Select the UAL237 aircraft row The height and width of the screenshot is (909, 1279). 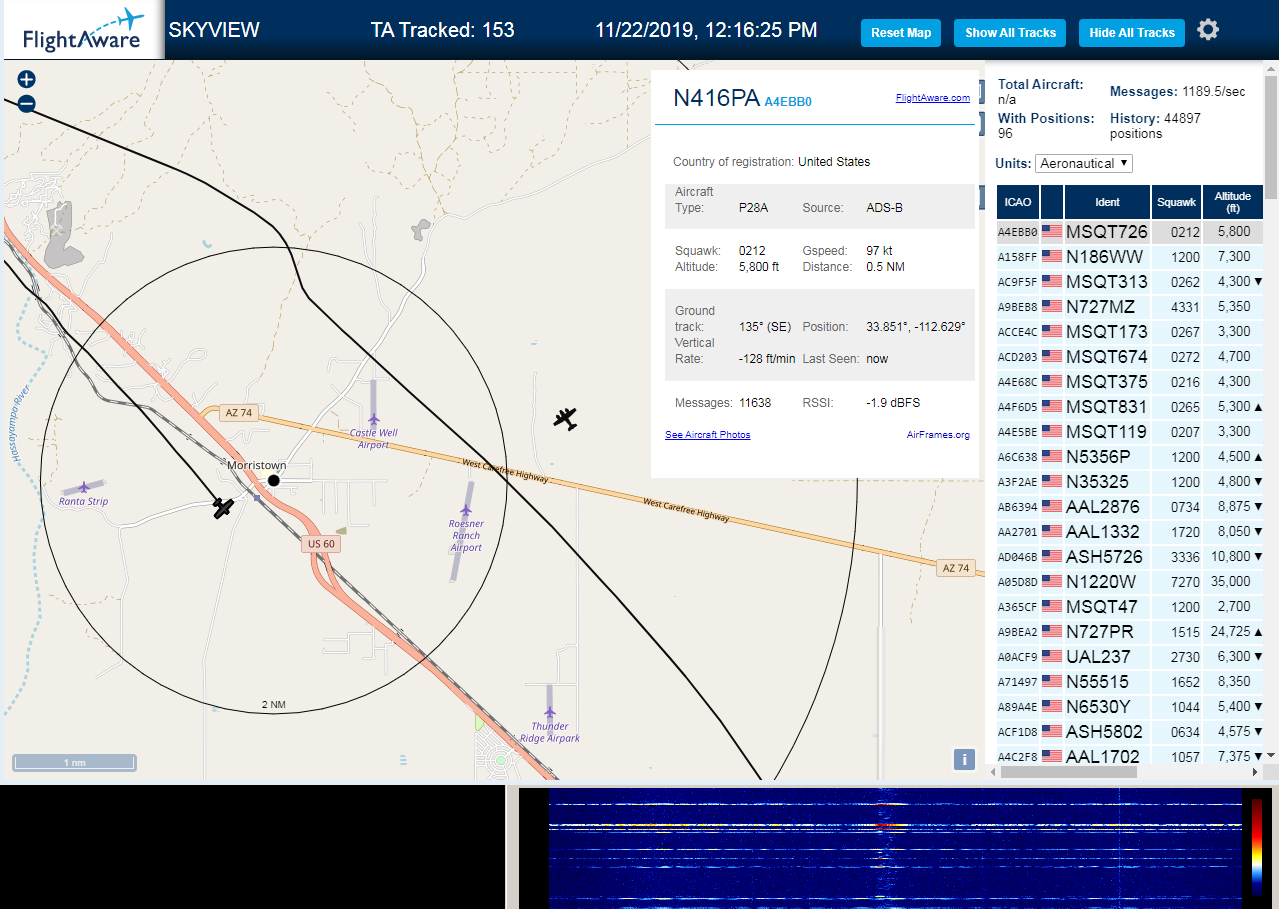pyautogui.click(x=1130, y=656)
